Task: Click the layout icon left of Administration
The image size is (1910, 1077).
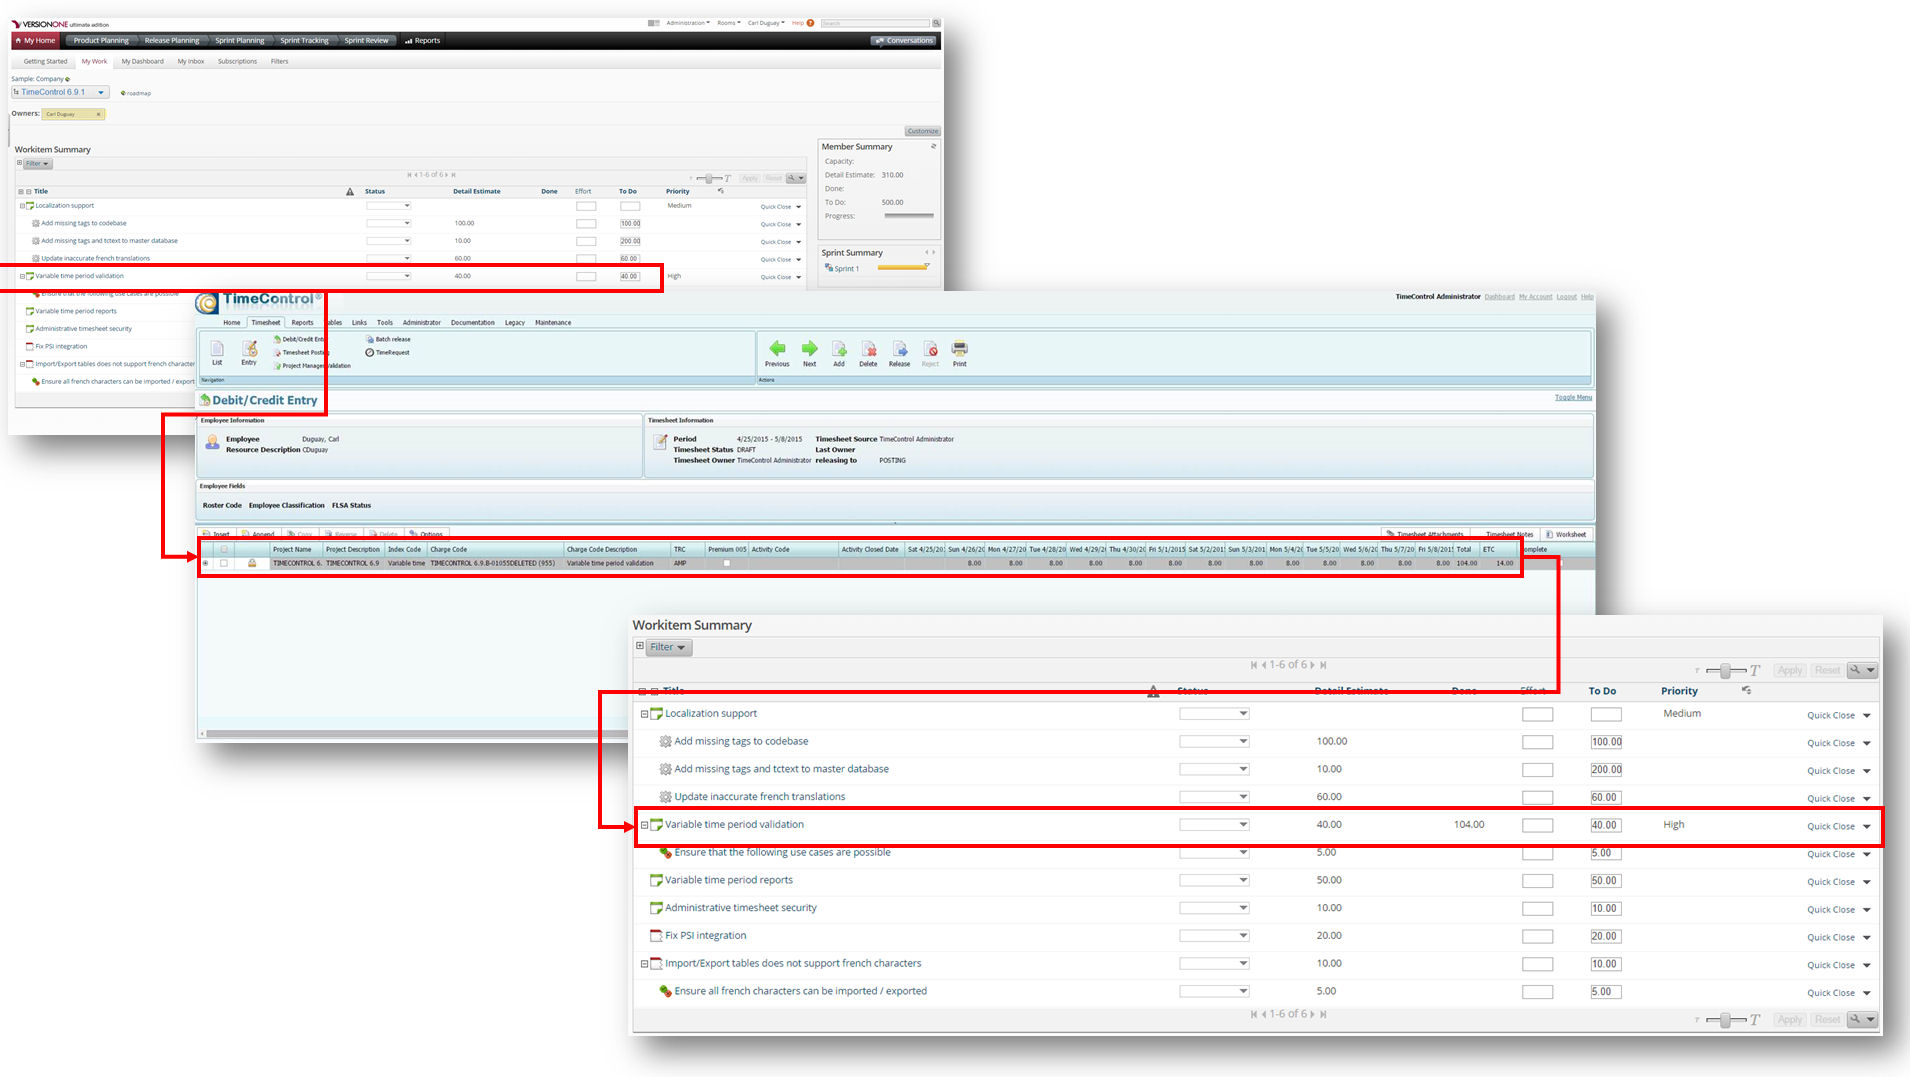Action: click(x=653, y=23)
